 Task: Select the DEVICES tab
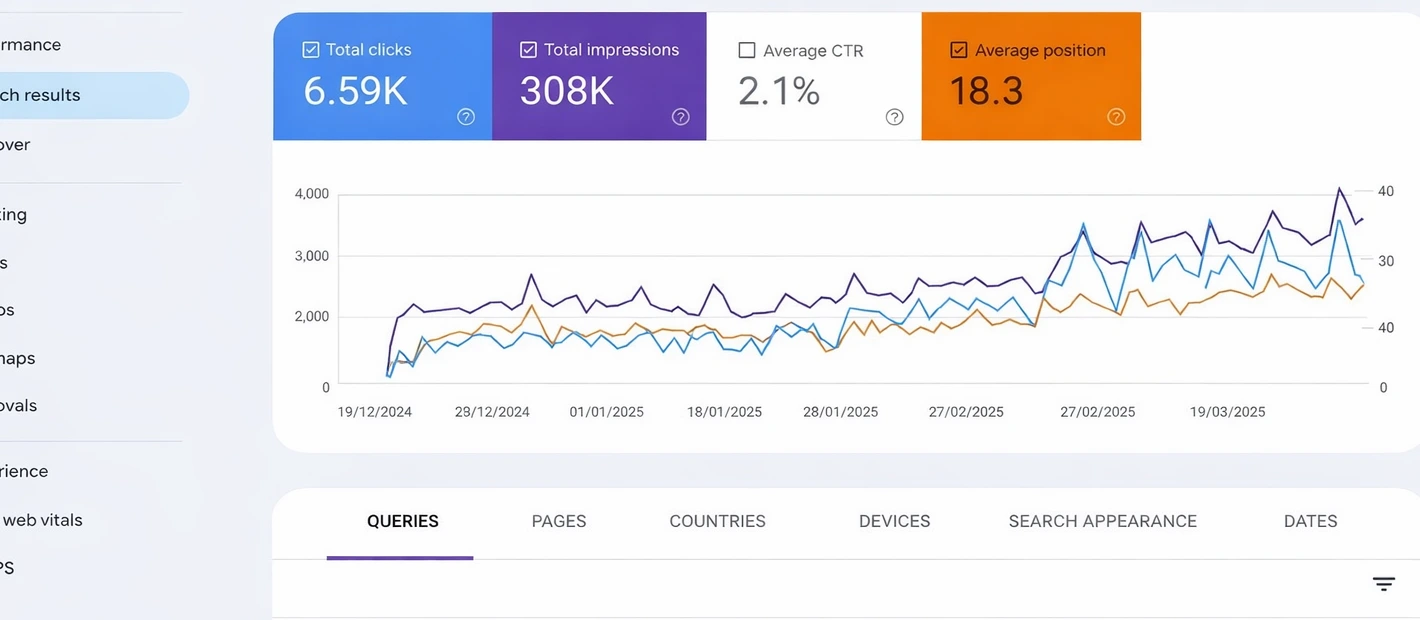[x=894, y=521]
